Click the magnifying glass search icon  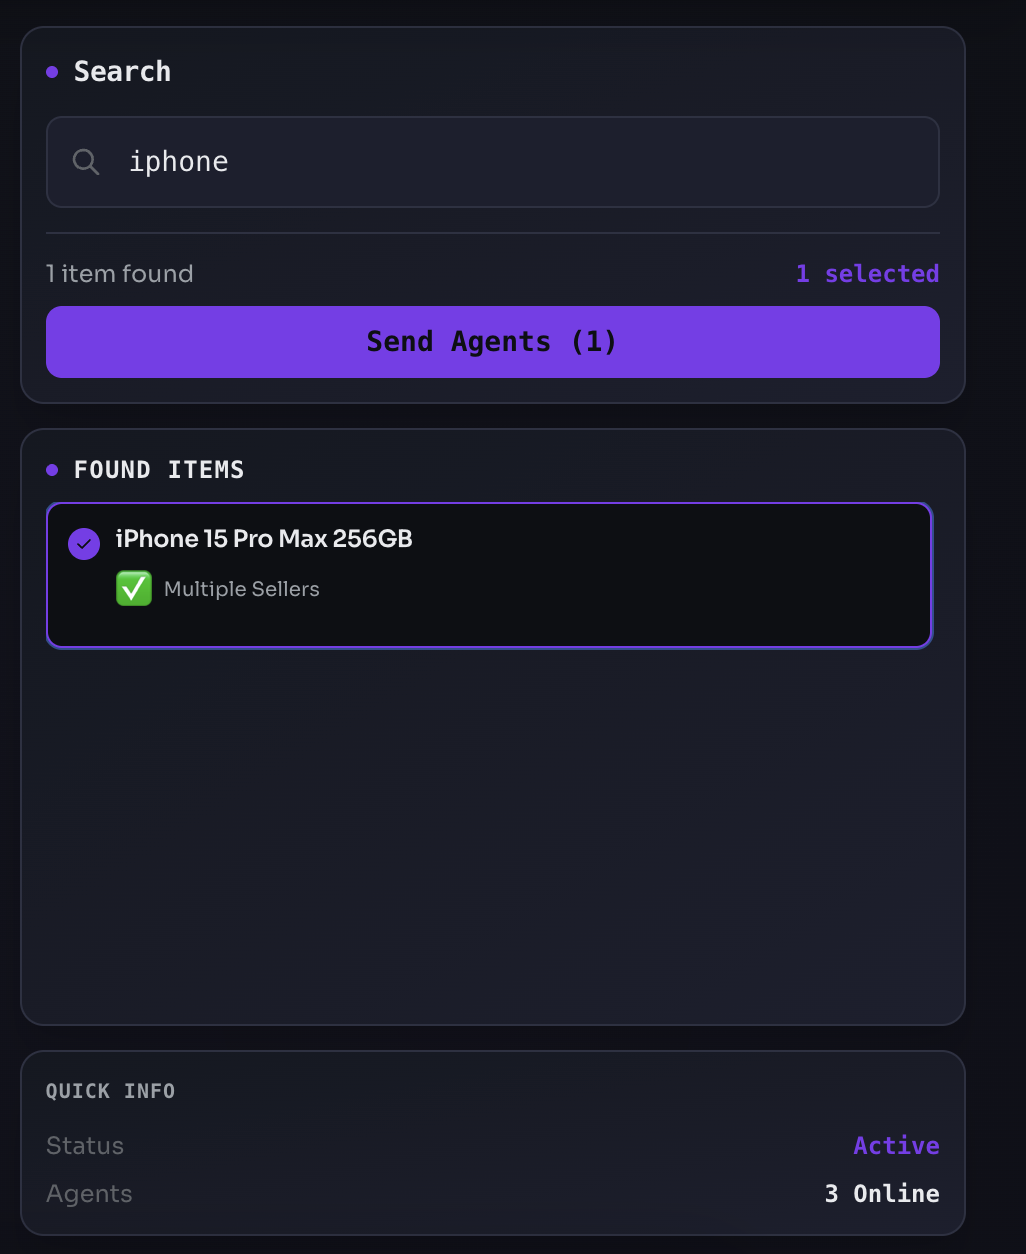[x=86, y=162]
